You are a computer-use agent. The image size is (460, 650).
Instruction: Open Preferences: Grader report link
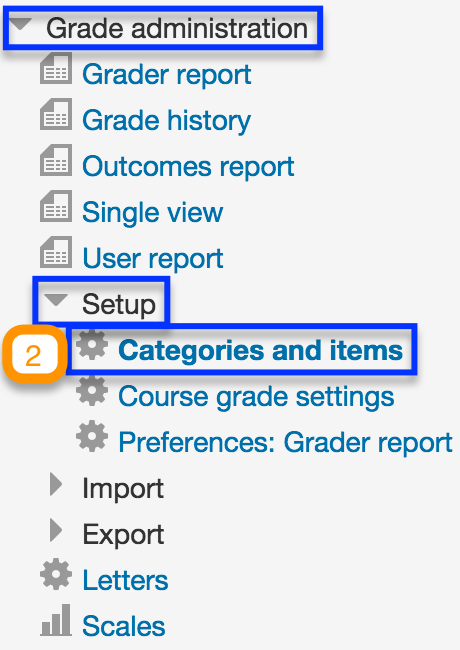pos(285,442)
